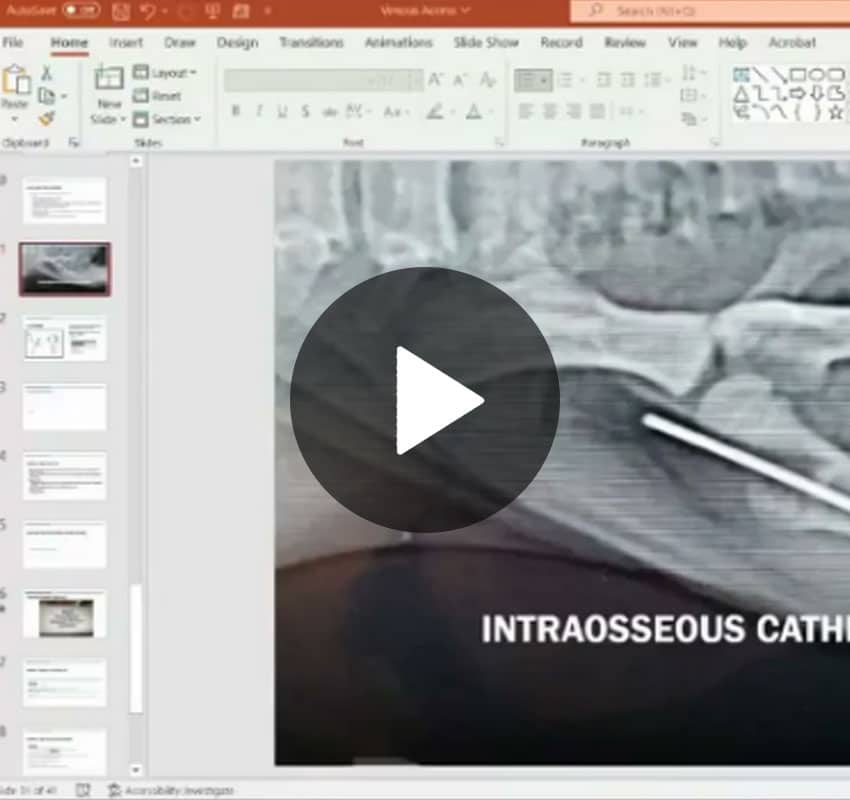Viewport: 850px width, 800px height.
Task: Click the spell check status bar icon
Action: point(82,790)
